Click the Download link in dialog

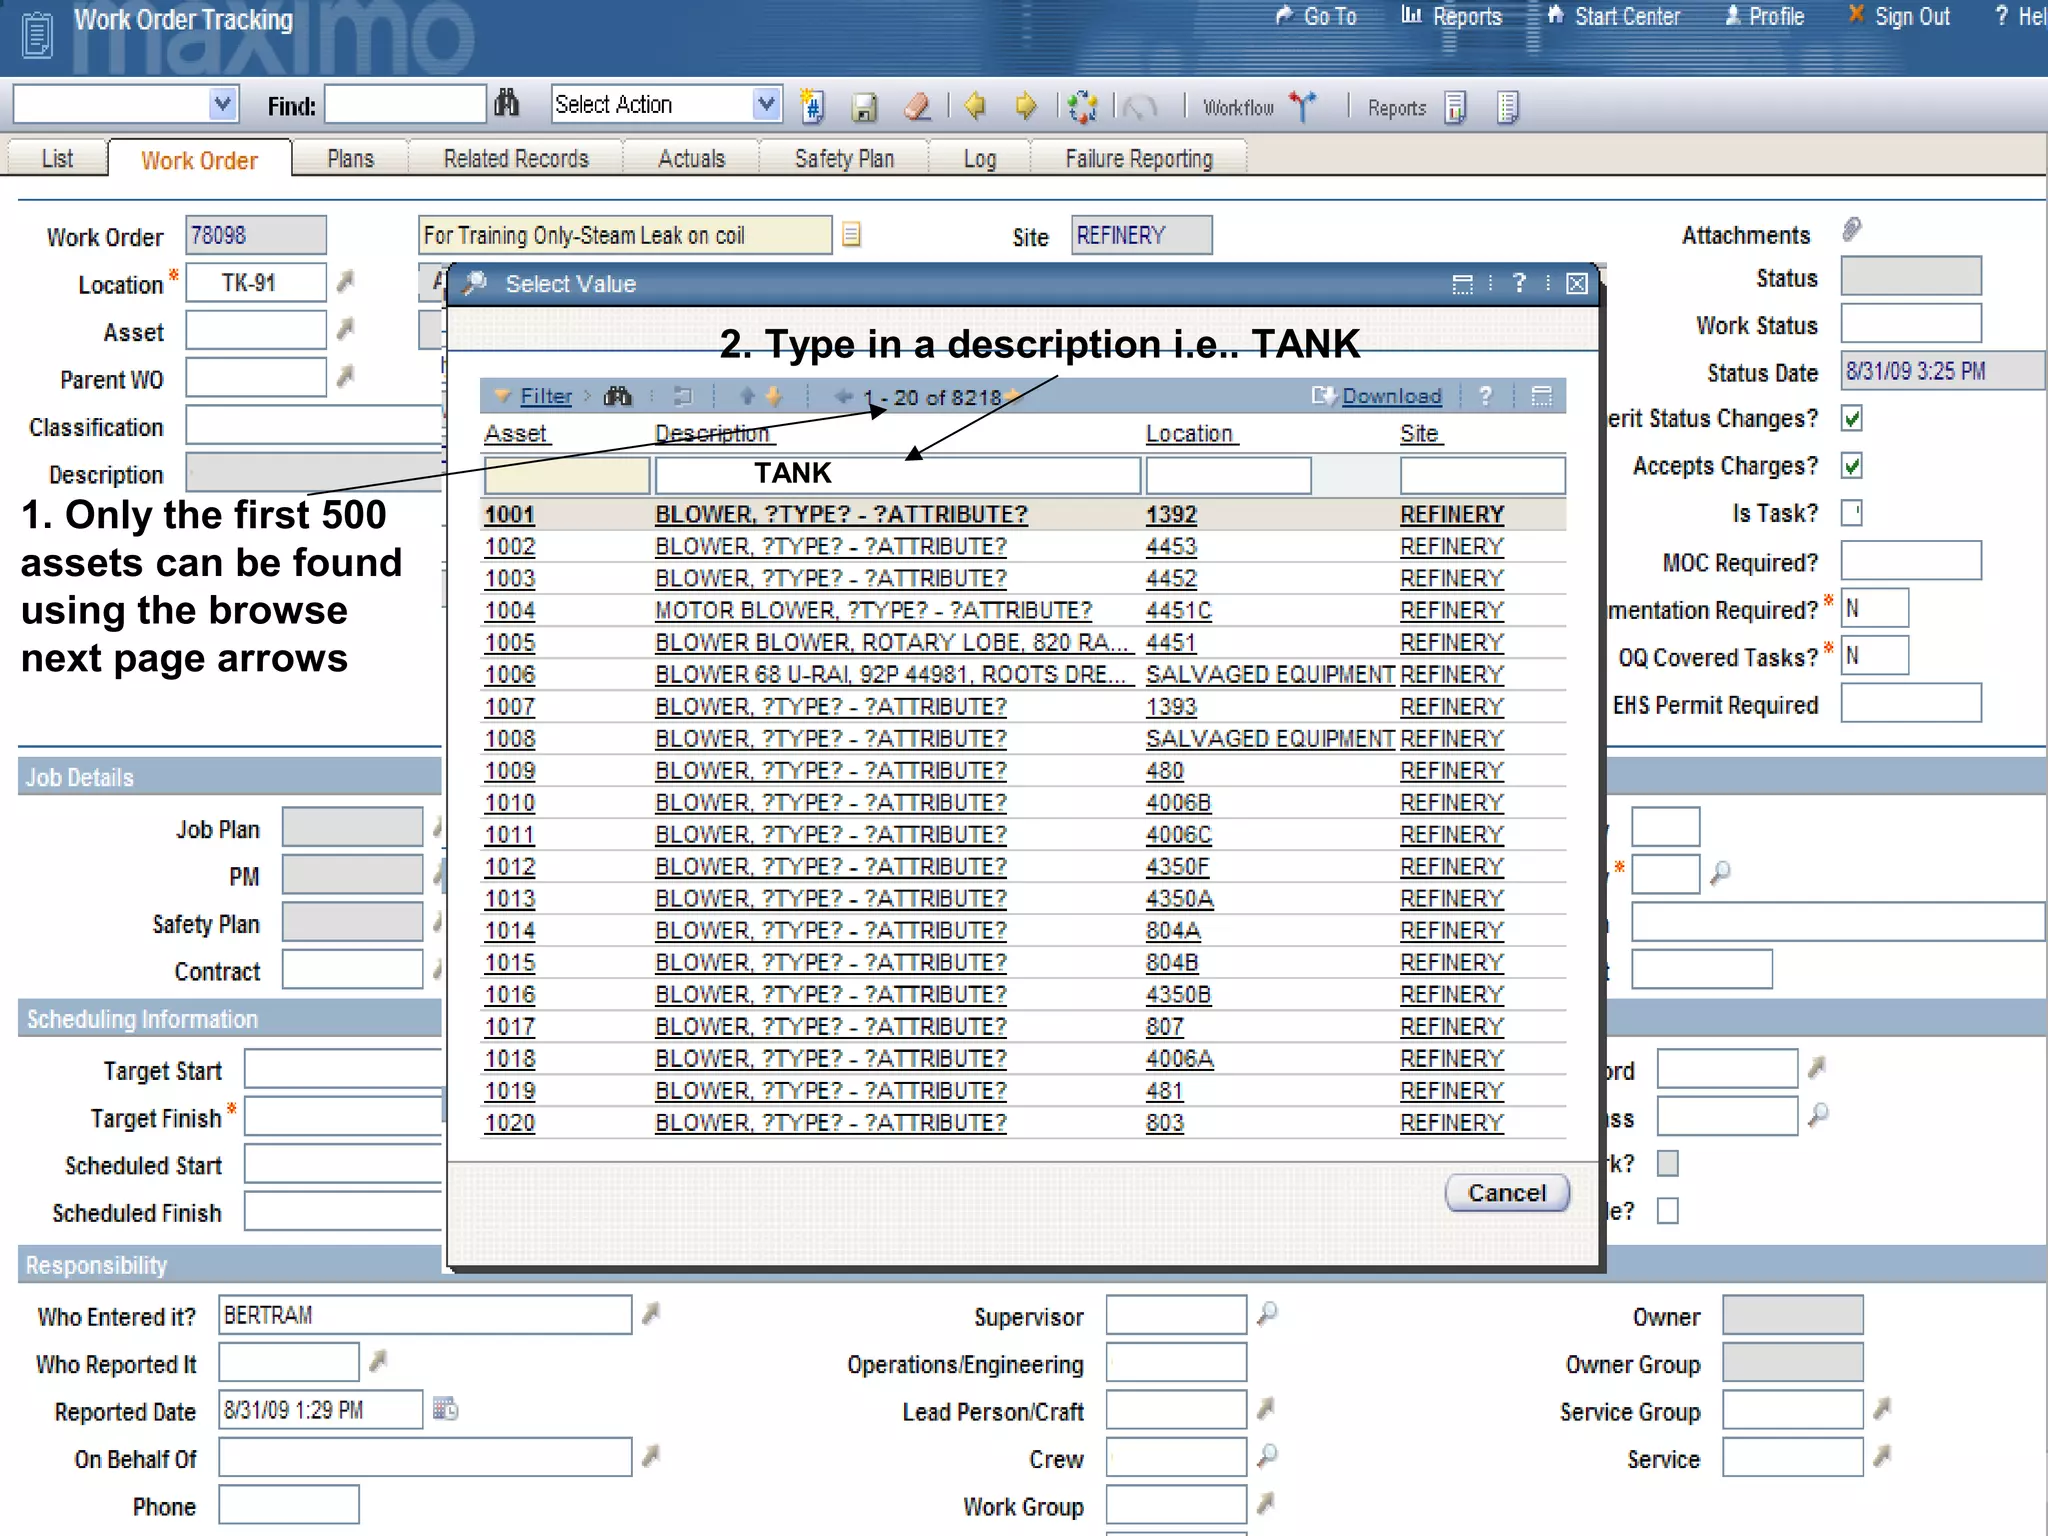coord(1391,397)
